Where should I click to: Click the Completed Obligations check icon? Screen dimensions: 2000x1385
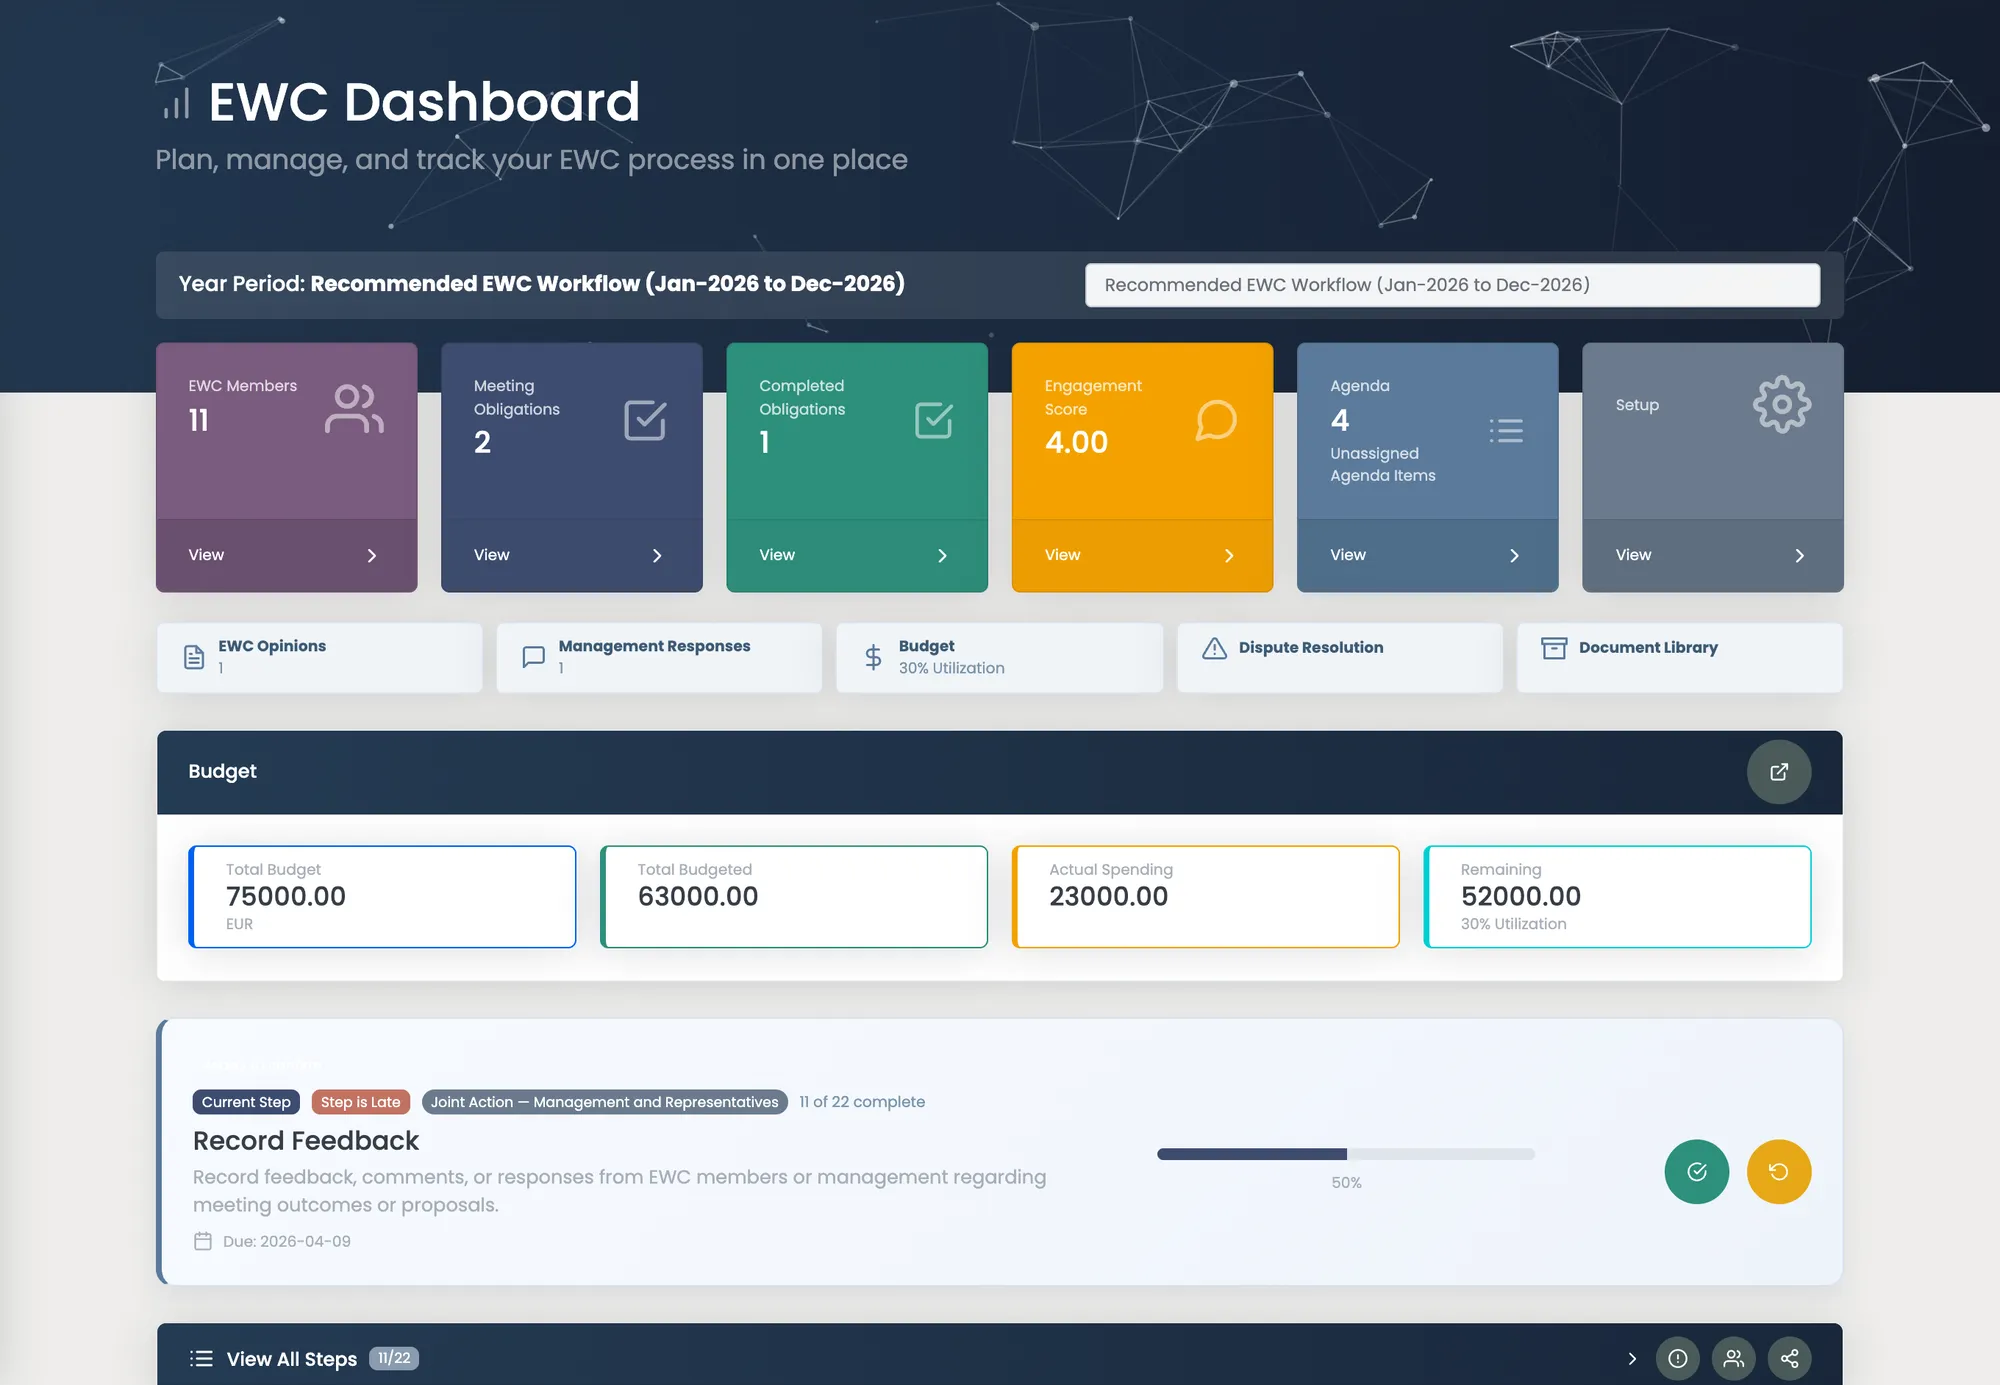[x=933, y=420]
